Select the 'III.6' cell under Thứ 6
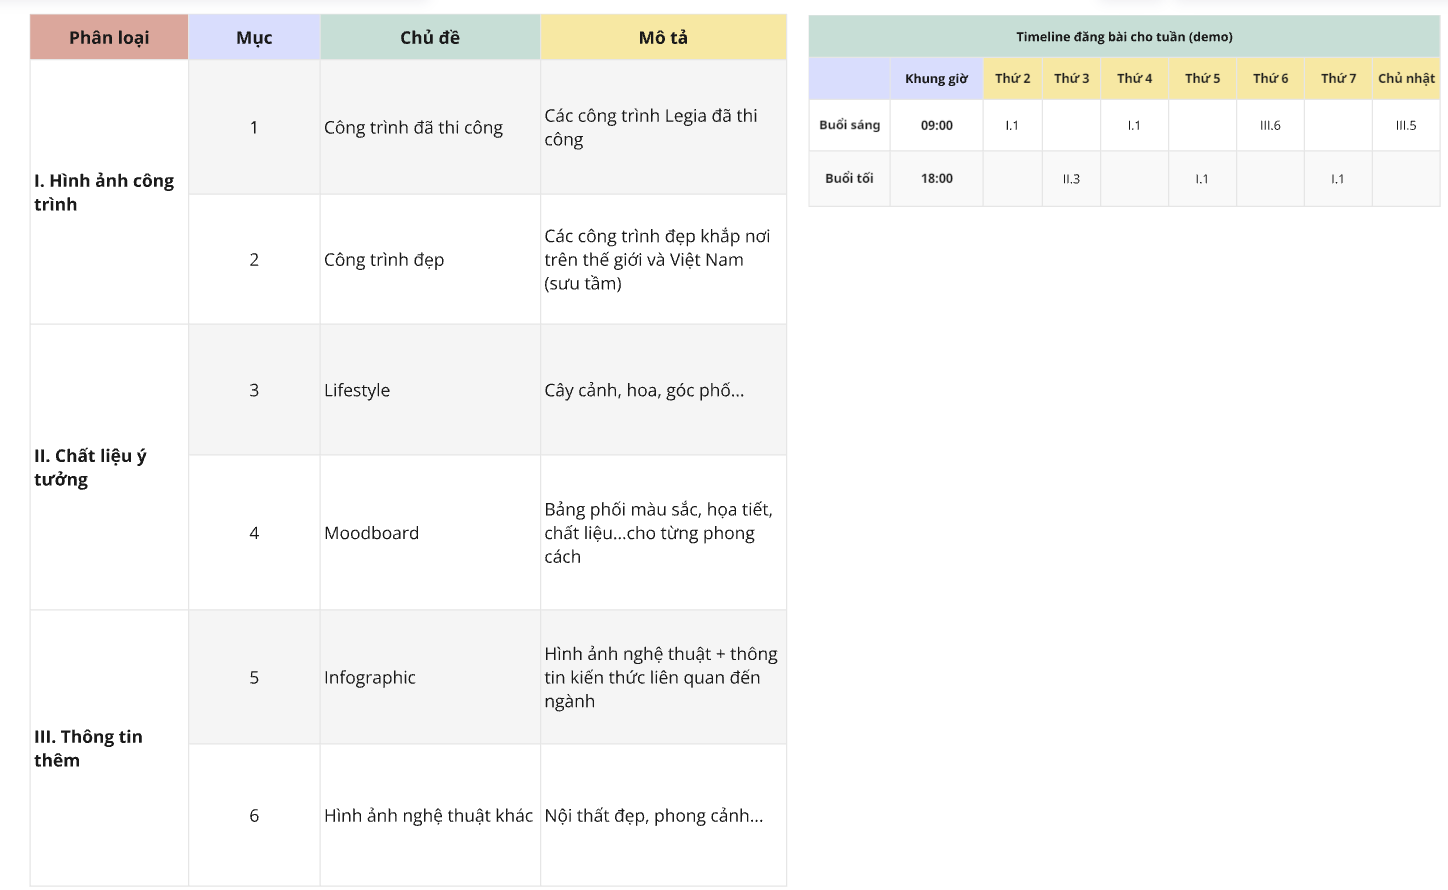Viewport: 1448px width, 890px height. (1270, 125)
